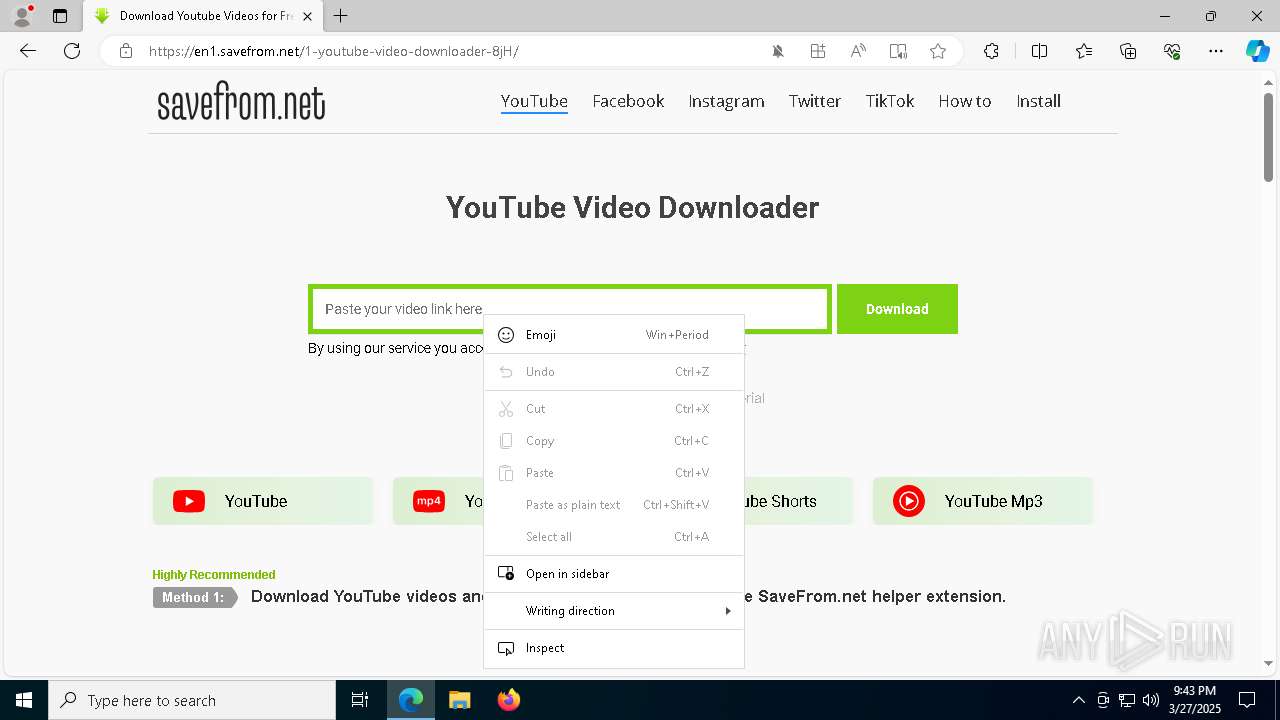This screenshot has height=720, width=1280.
Task: Open the notification center icon
Action: tap(1247, 700)
